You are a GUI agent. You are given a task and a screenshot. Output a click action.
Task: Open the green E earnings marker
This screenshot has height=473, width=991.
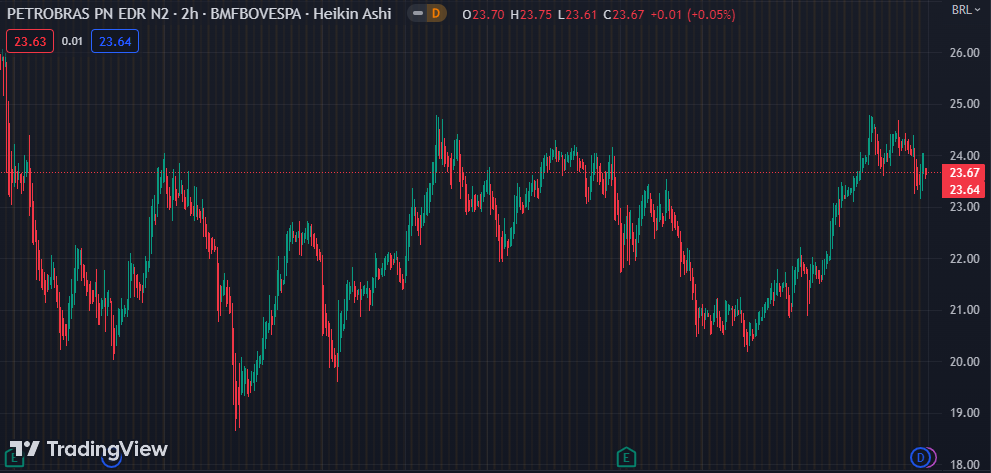pos(626,457)
